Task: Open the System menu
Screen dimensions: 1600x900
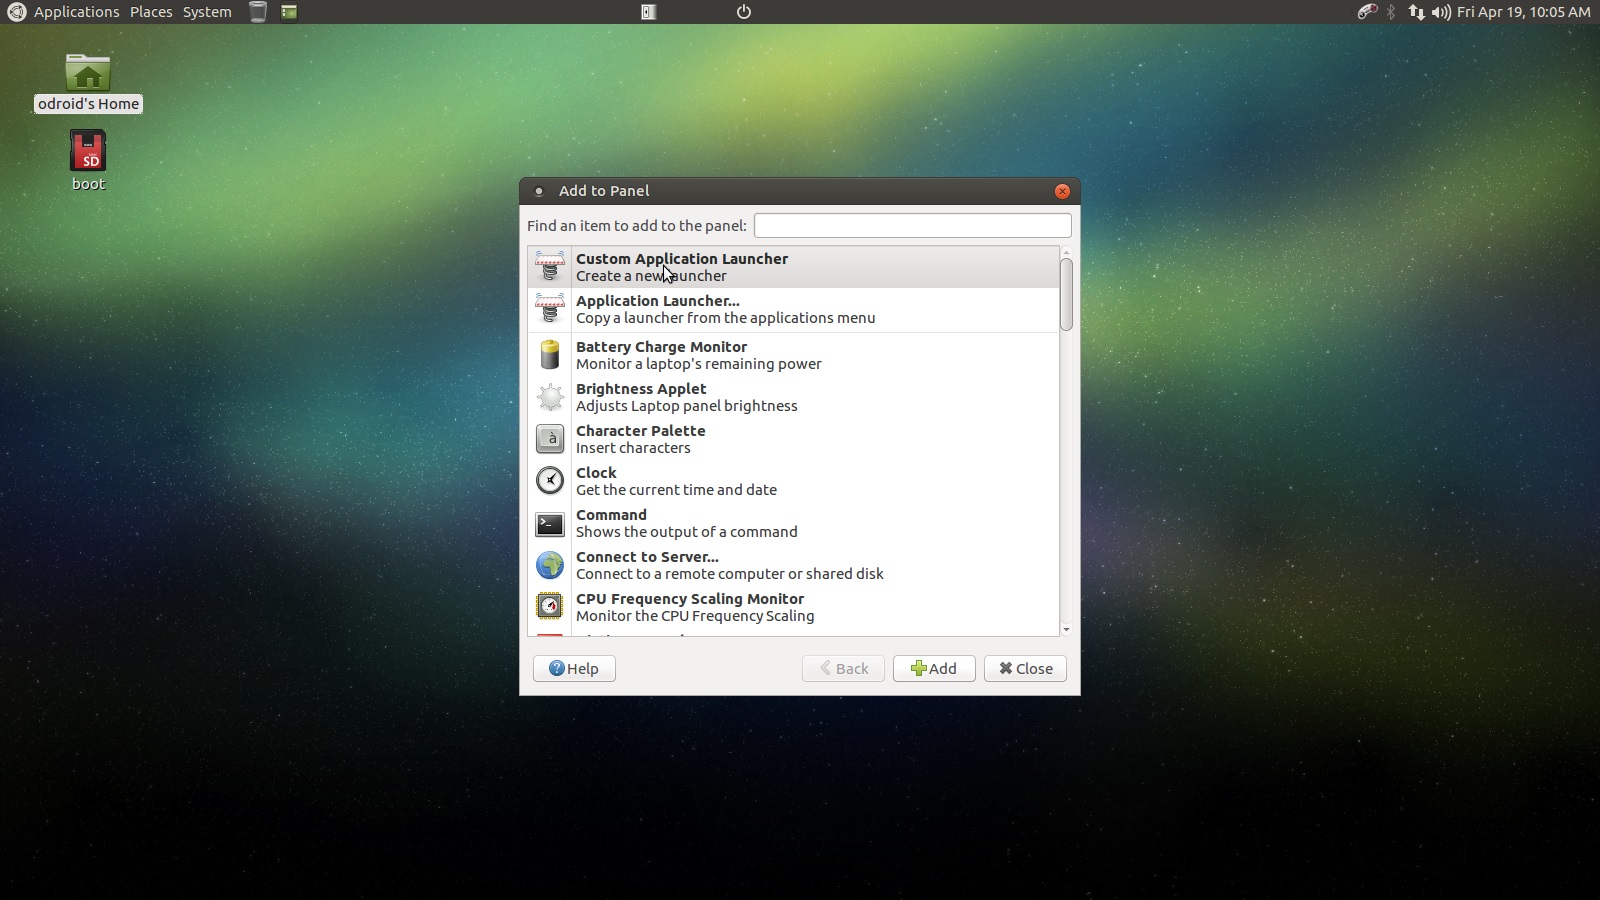Action: 206,12
